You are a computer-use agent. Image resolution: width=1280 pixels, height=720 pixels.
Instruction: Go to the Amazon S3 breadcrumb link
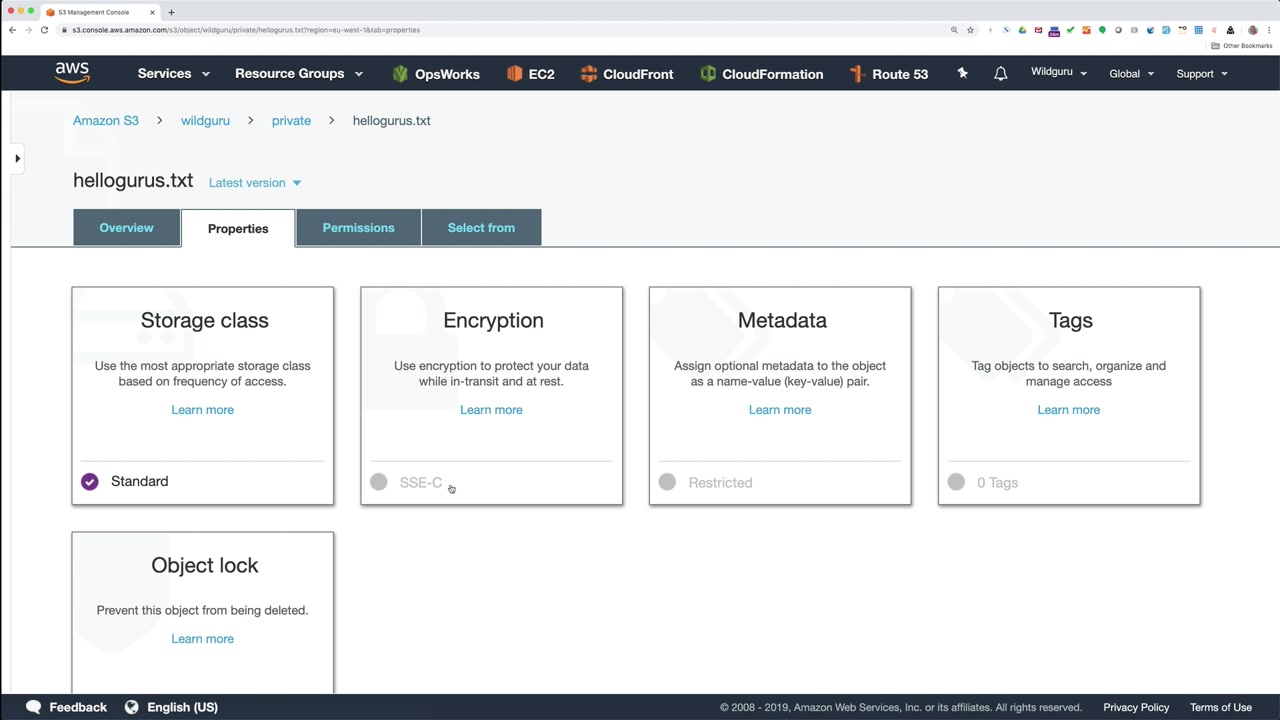[x=106, y=121]
